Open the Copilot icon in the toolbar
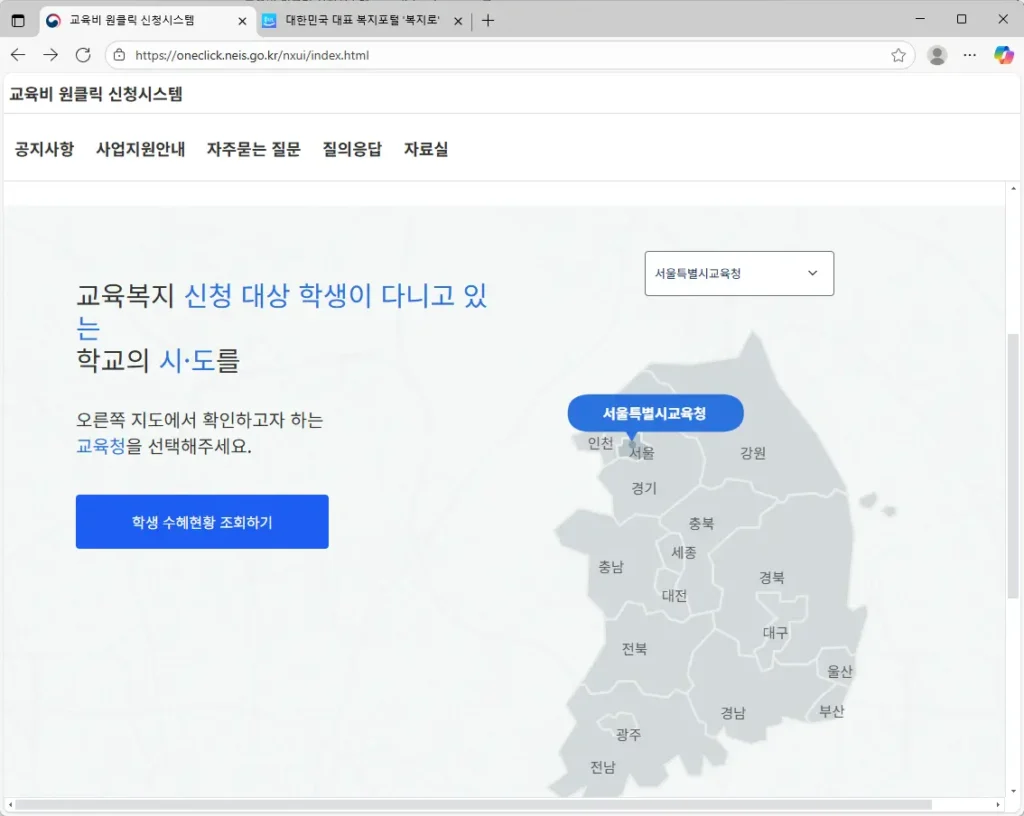 [x=1004, y=55]
